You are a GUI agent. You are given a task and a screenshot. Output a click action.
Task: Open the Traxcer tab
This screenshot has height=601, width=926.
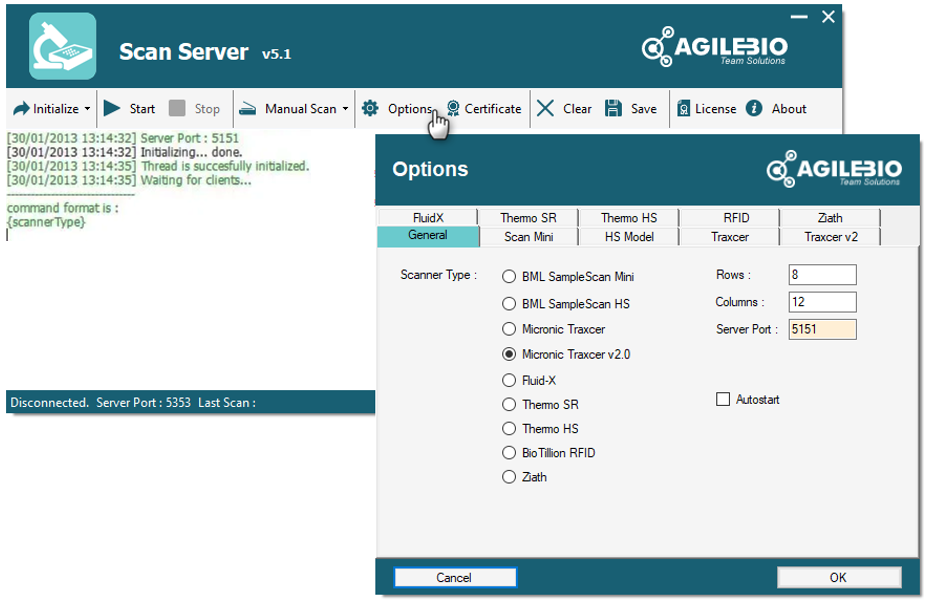click(730, 237)
